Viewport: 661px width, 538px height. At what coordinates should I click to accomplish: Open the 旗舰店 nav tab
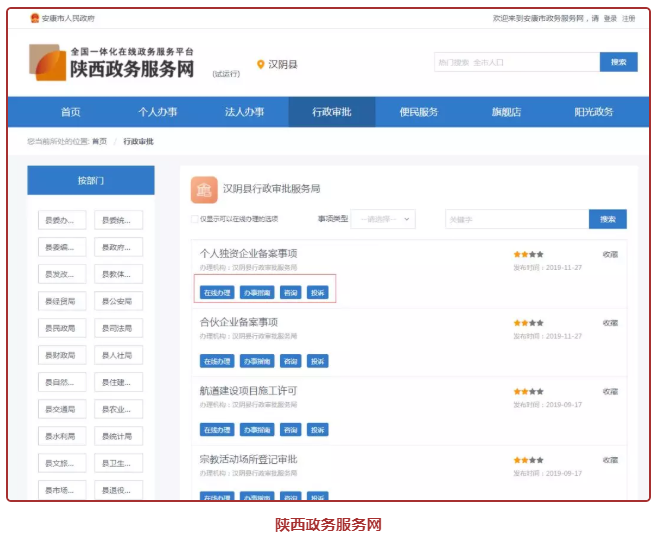[x=506, y=112]
